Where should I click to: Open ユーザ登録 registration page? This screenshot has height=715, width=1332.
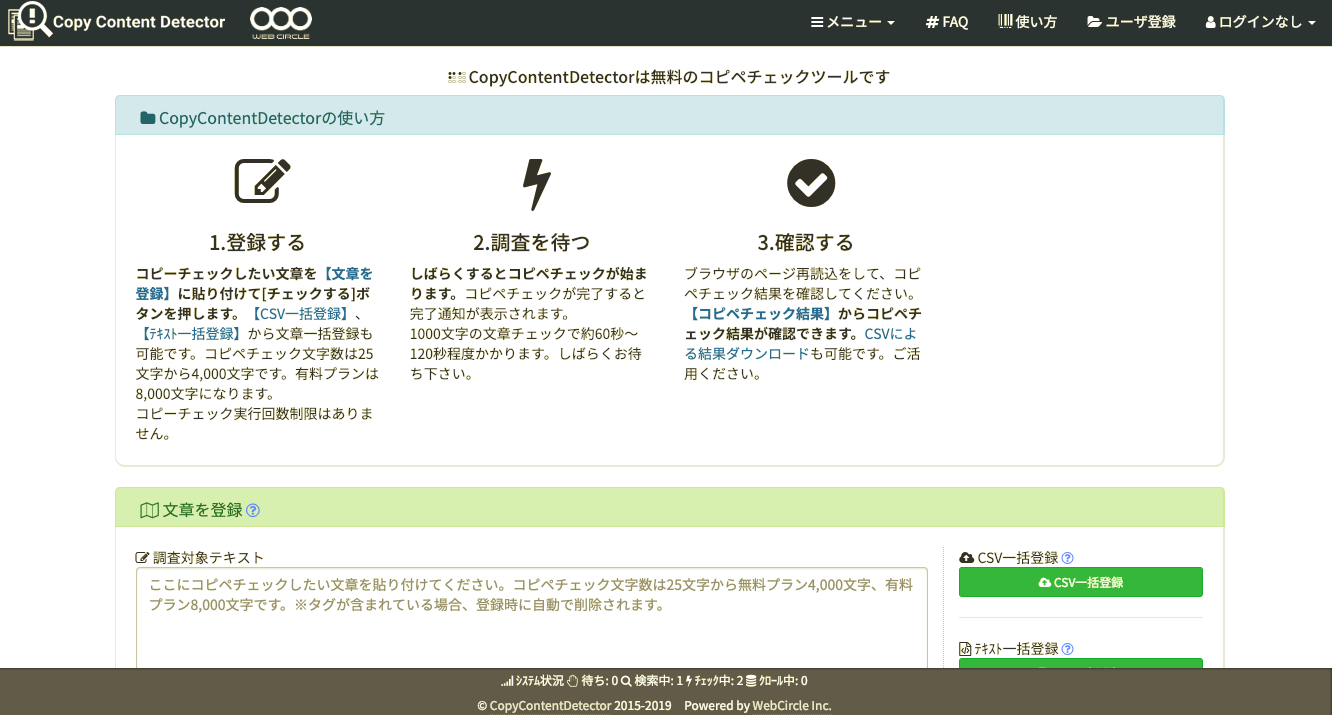(x=1131, y=22)
